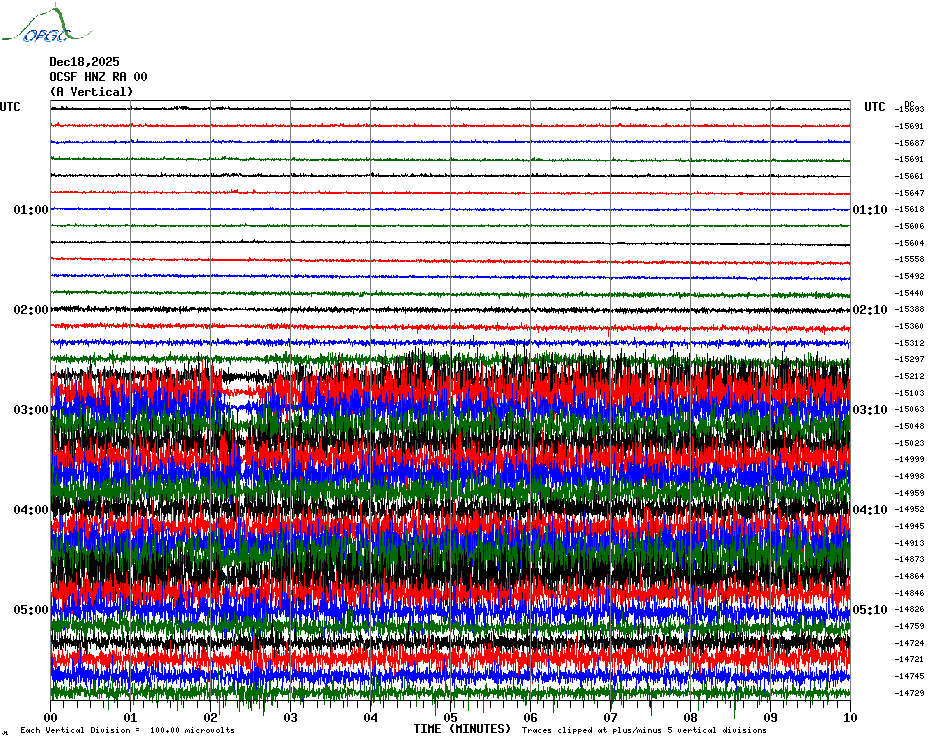Click the 04:10 end-time label
930x744 pixels.
coord(870,510)
